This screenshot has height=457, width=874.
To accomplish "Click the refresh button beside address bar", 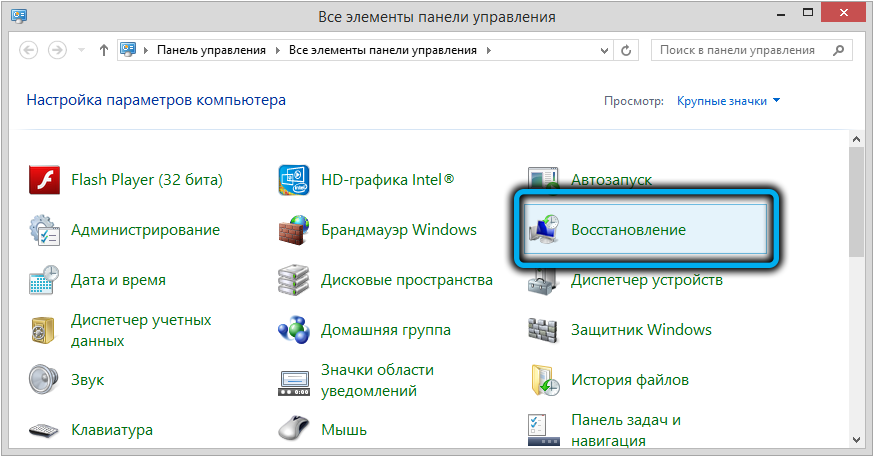I will click(x=627, y=50).
